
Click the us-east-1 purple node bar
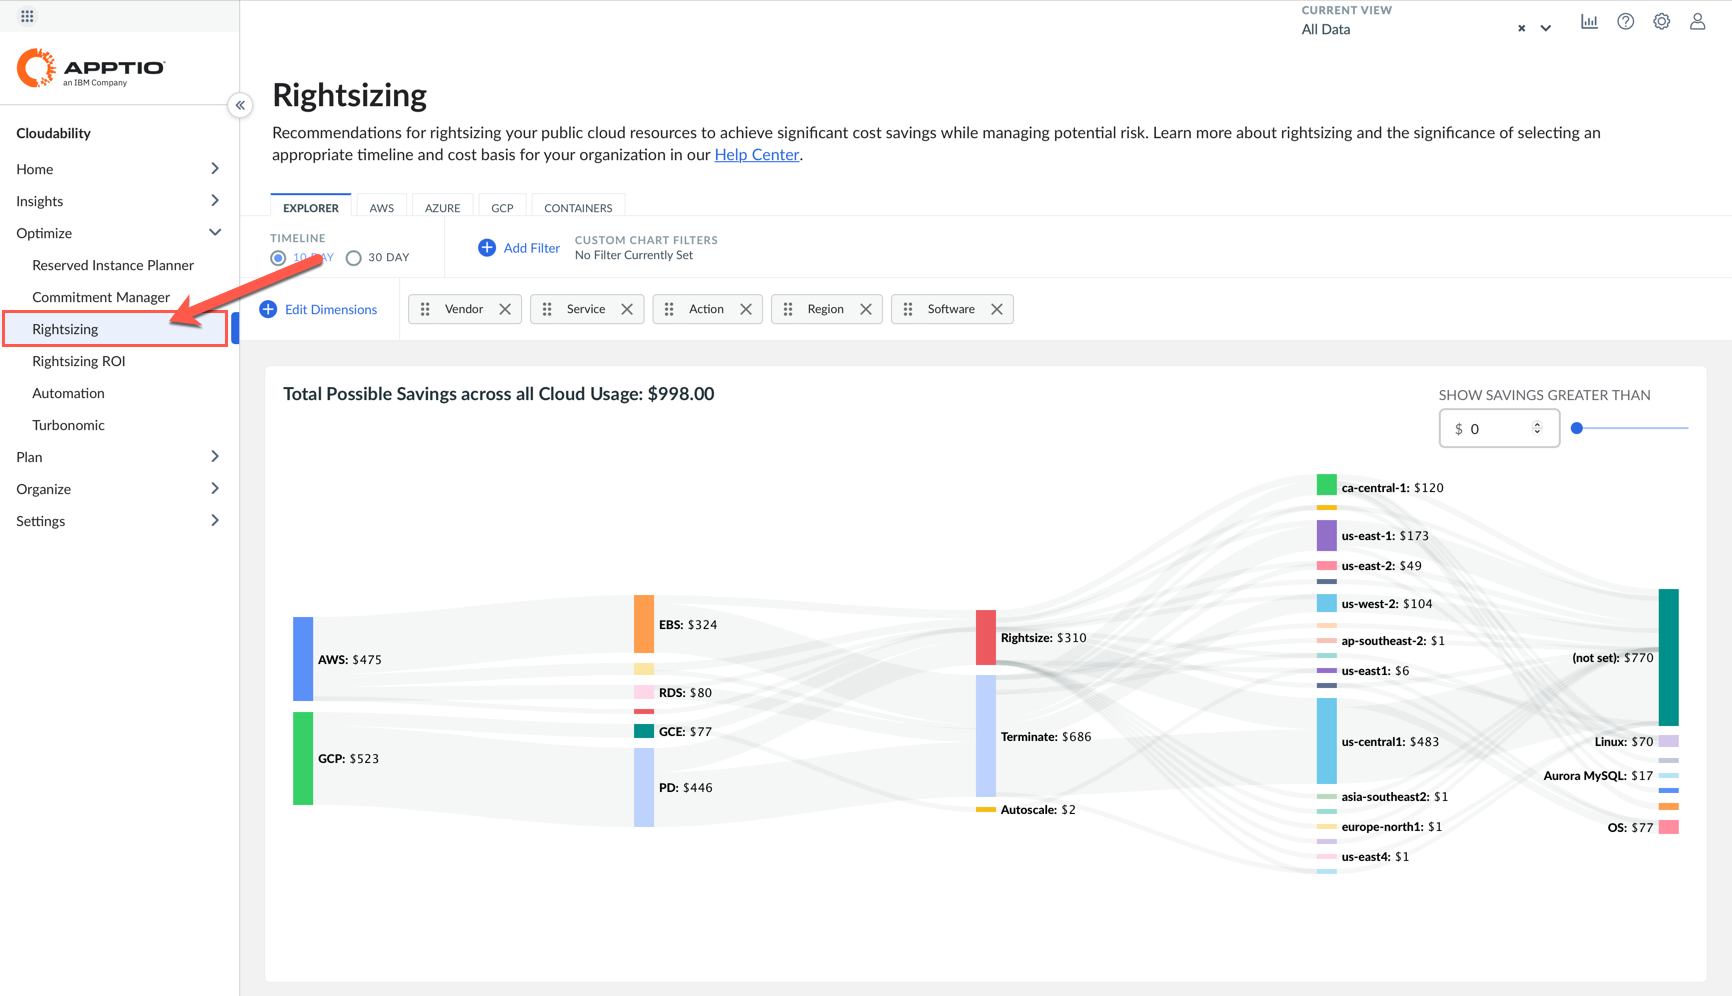1327,535
